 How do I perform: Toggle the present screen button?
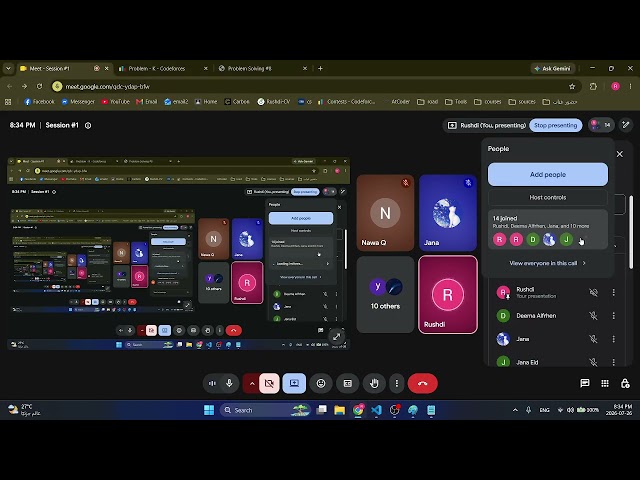tap(294, 383)
